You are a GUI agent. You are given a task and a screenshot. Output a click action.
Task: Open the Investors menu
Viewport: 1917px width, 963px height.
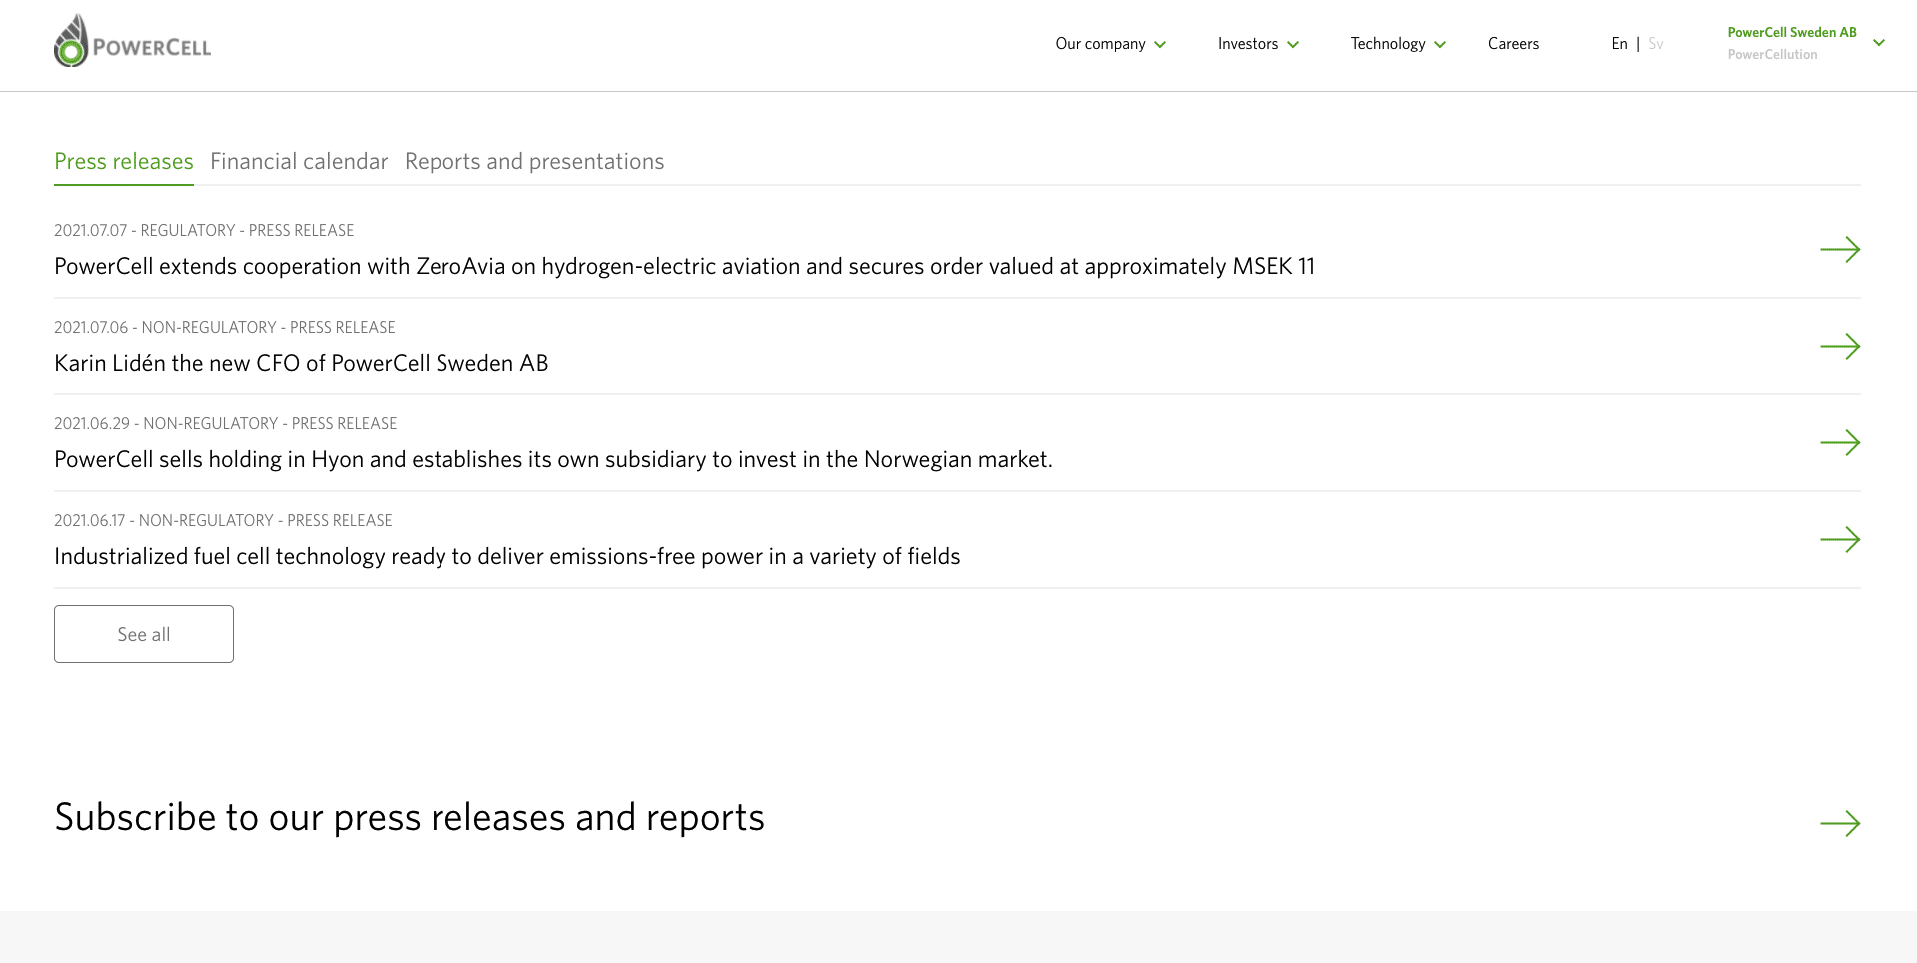pyautogui.click(x=1248, y=44)
